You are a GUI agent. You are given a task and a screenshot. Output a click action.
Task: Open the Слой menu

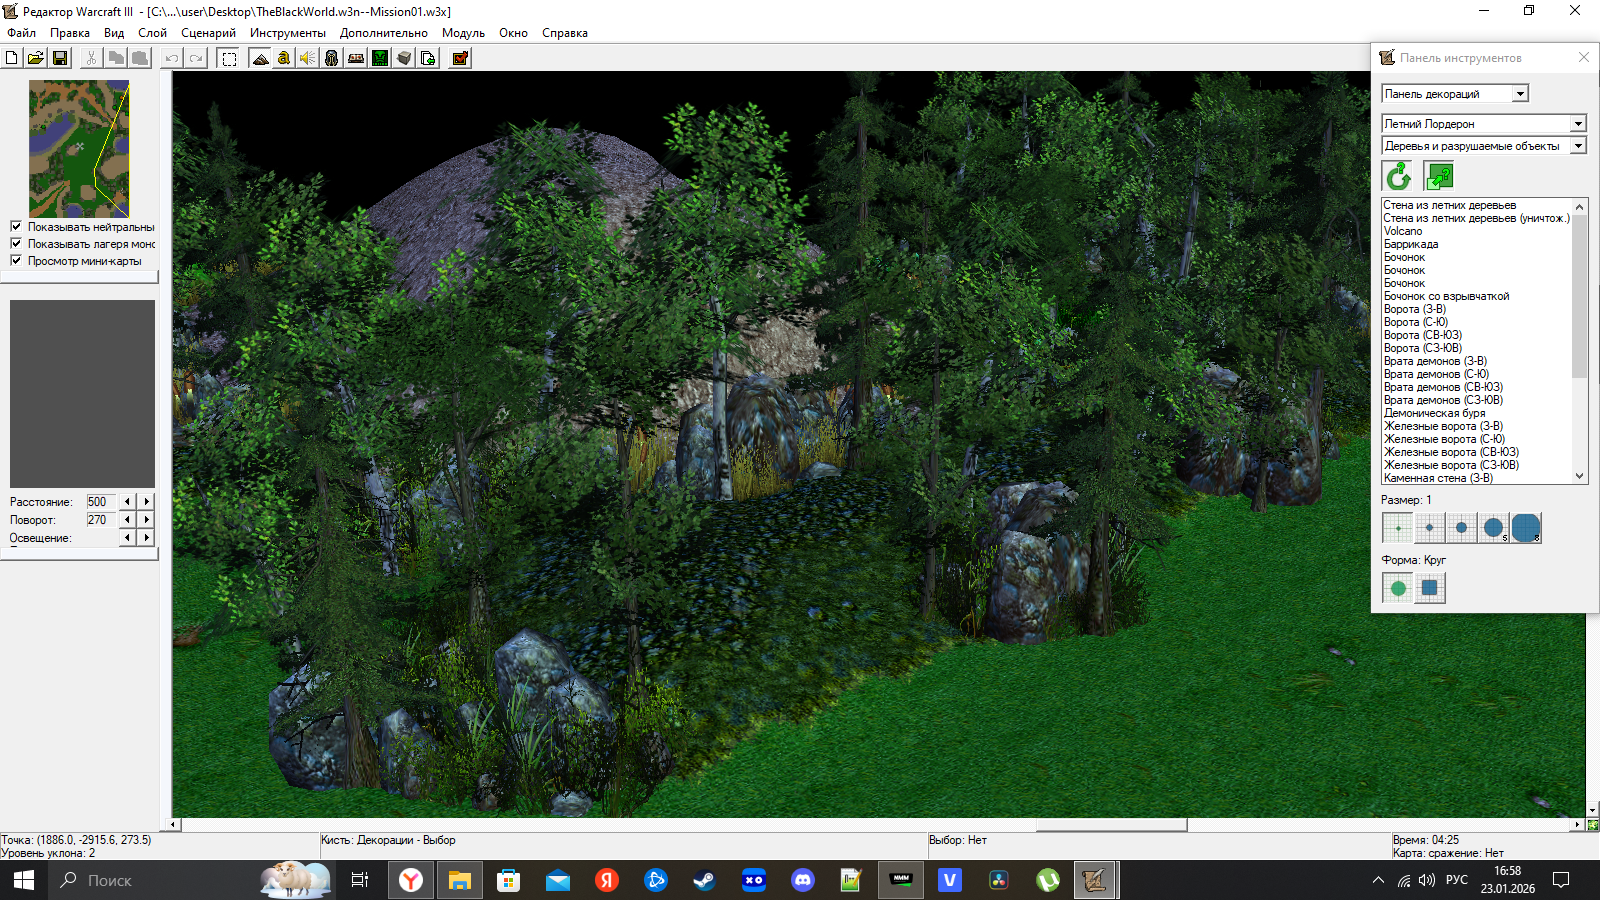click(152, 33)
